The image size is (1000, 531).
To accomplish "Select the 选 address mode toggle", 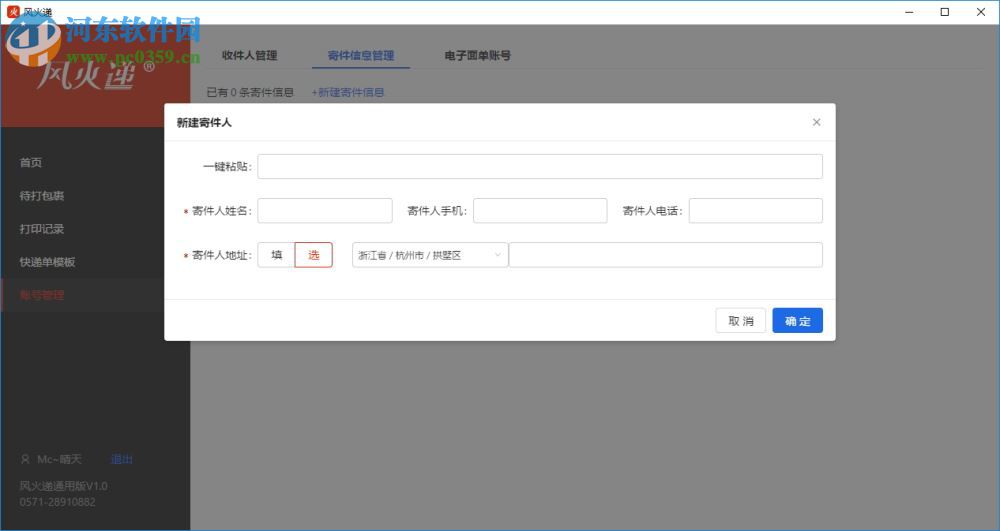I will pos(314,255).
